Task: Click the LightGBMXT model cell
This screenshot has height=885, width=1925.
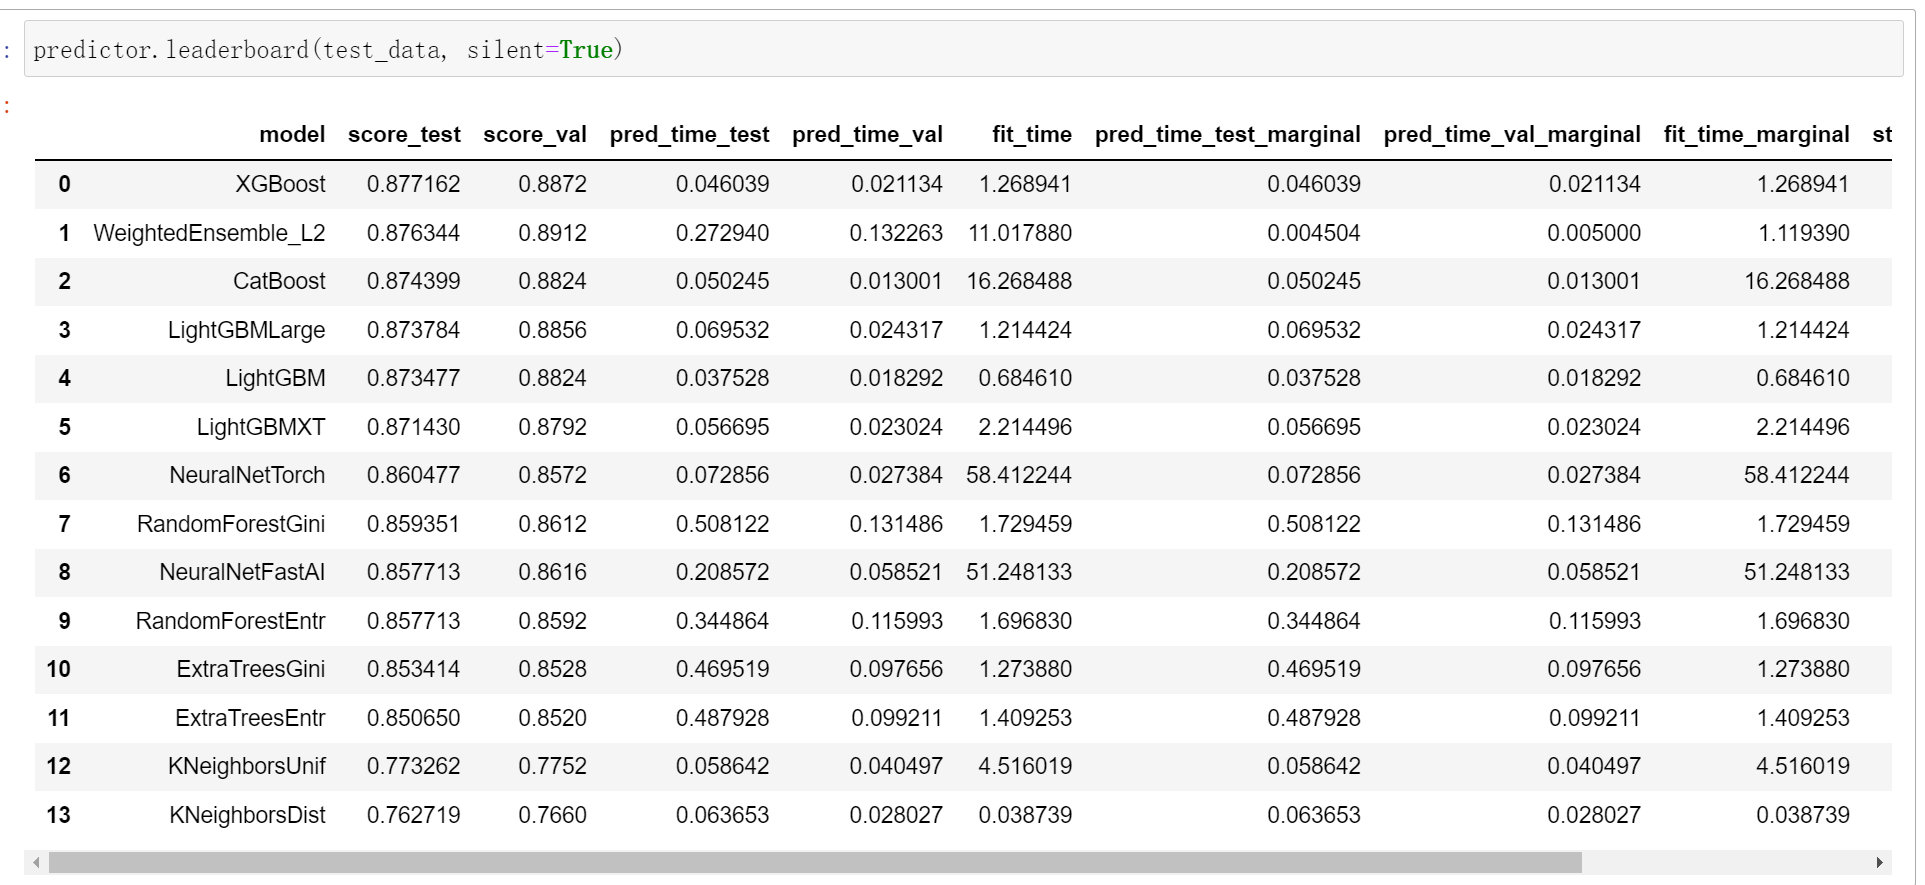Action: click(x=260, y=427)
